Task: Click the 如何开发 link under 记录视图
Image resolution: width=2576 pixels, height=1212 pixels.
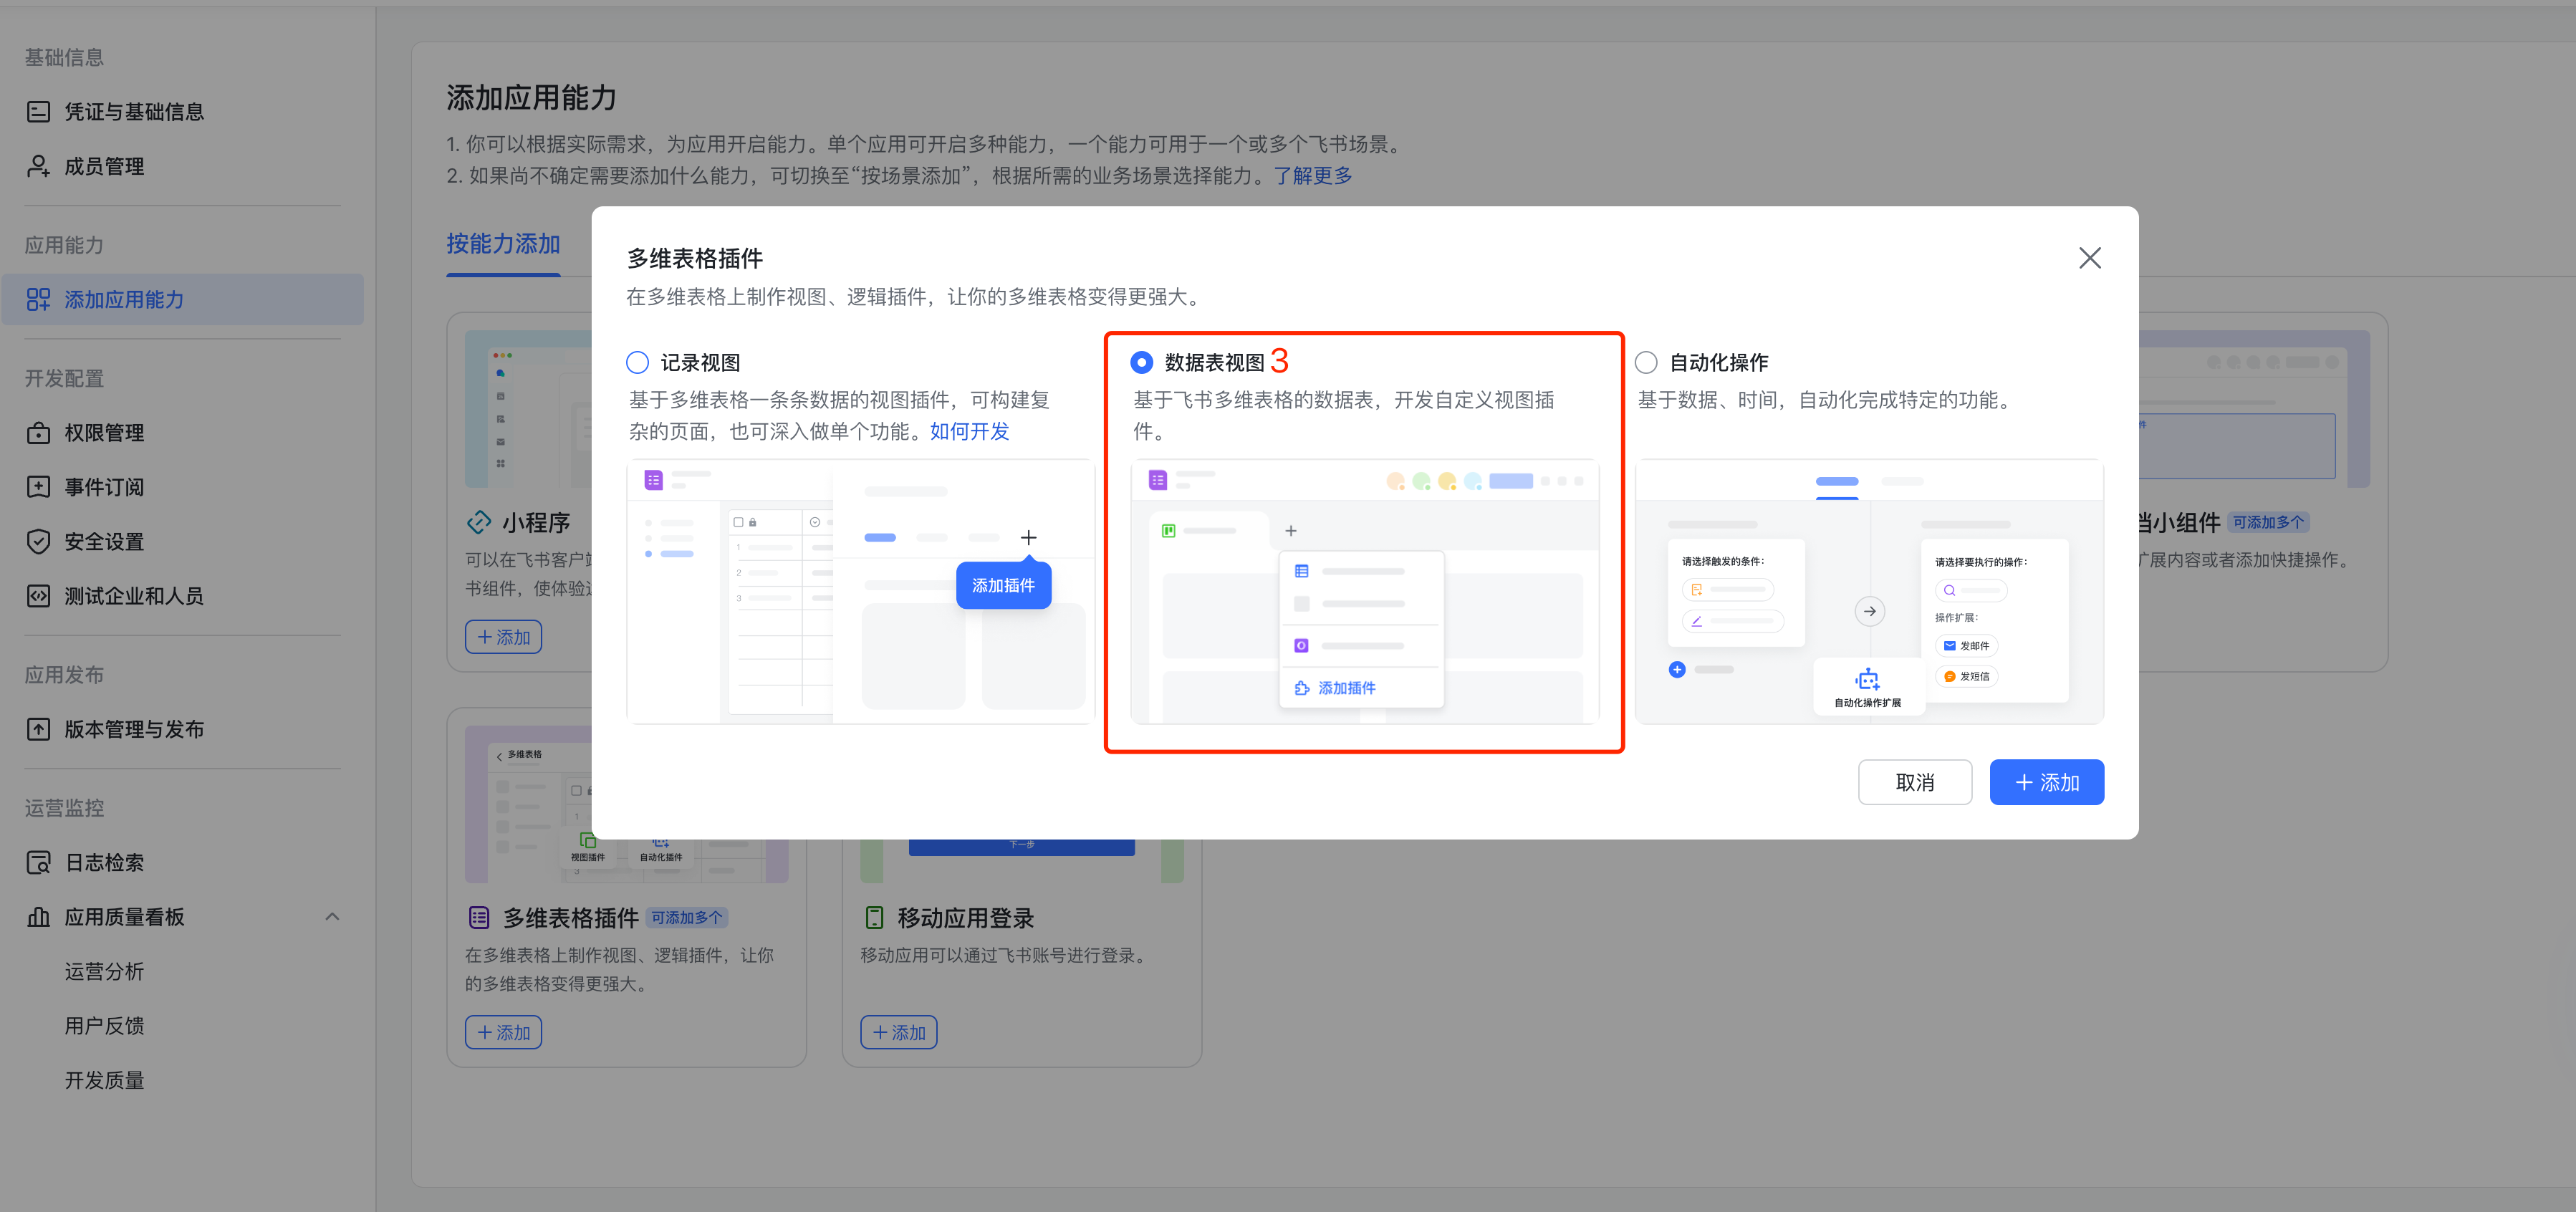Action: coord(968,431)
